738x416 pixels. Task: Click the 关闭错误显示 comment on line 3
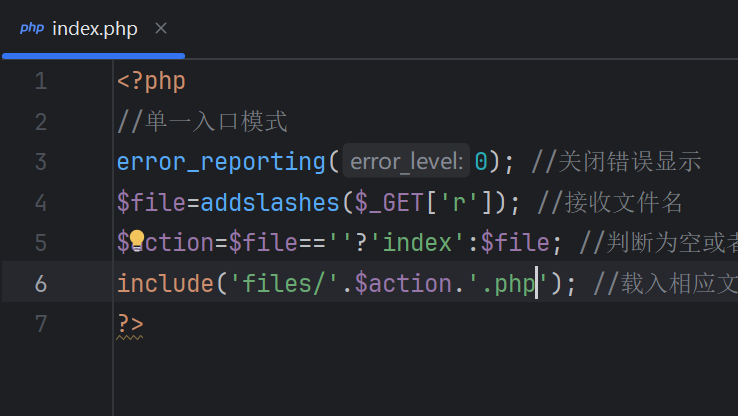[629, 161]
